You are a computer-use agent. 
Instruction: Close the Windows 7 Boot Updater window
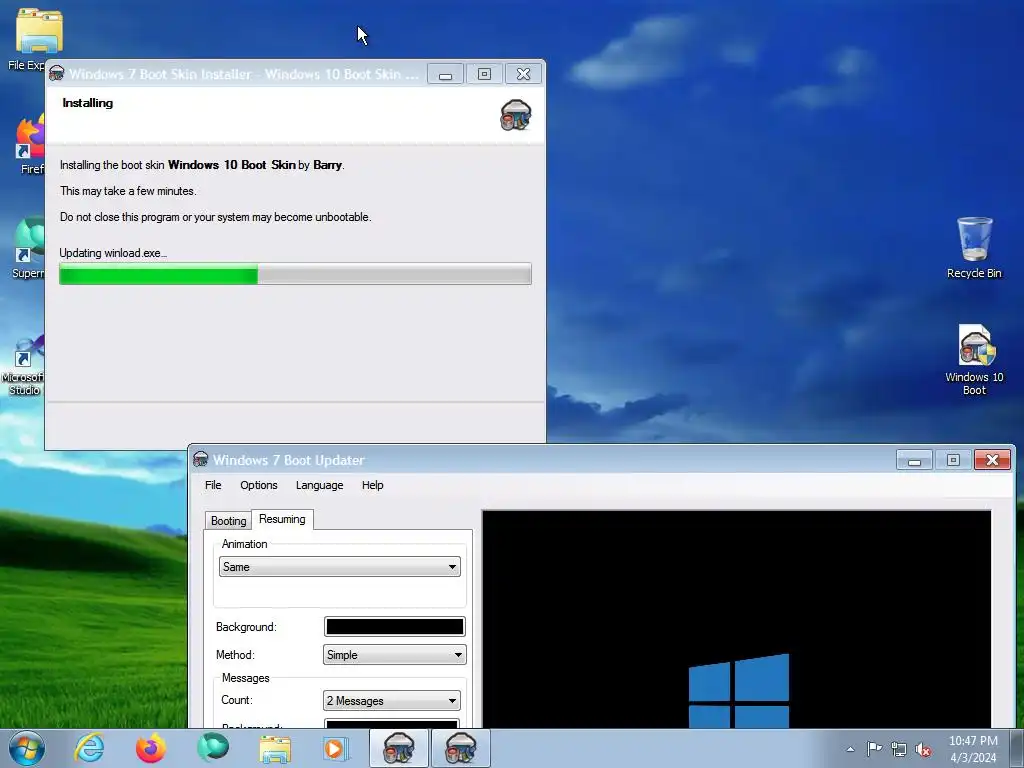pyautogui.click(x=992, y=460)
